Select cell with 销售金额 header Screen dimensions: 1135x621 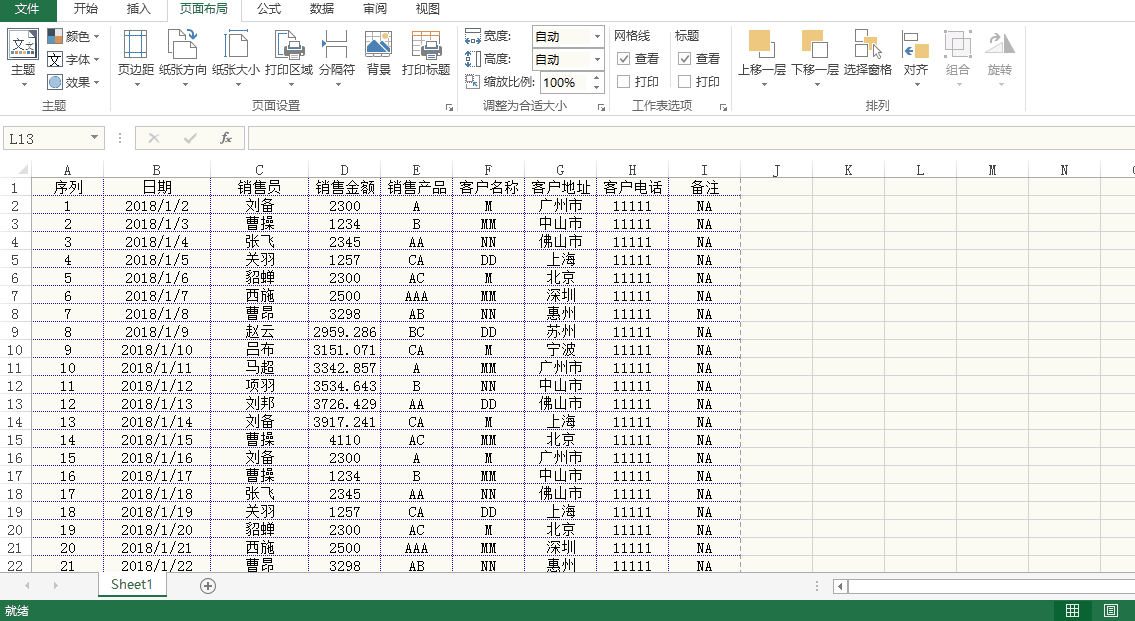[x=345, y=187]
